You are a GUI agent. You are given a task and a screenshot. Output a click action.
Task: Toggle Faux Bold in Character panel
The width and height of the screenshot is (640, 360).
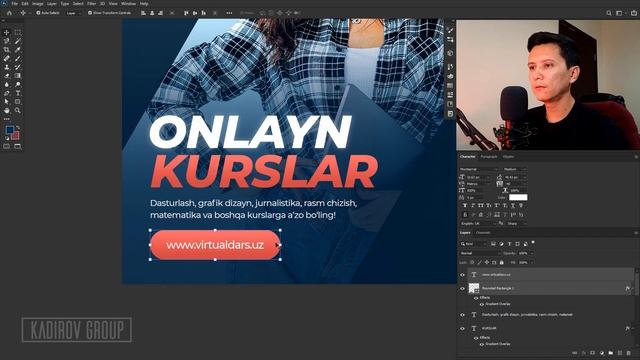pos(465,205)
